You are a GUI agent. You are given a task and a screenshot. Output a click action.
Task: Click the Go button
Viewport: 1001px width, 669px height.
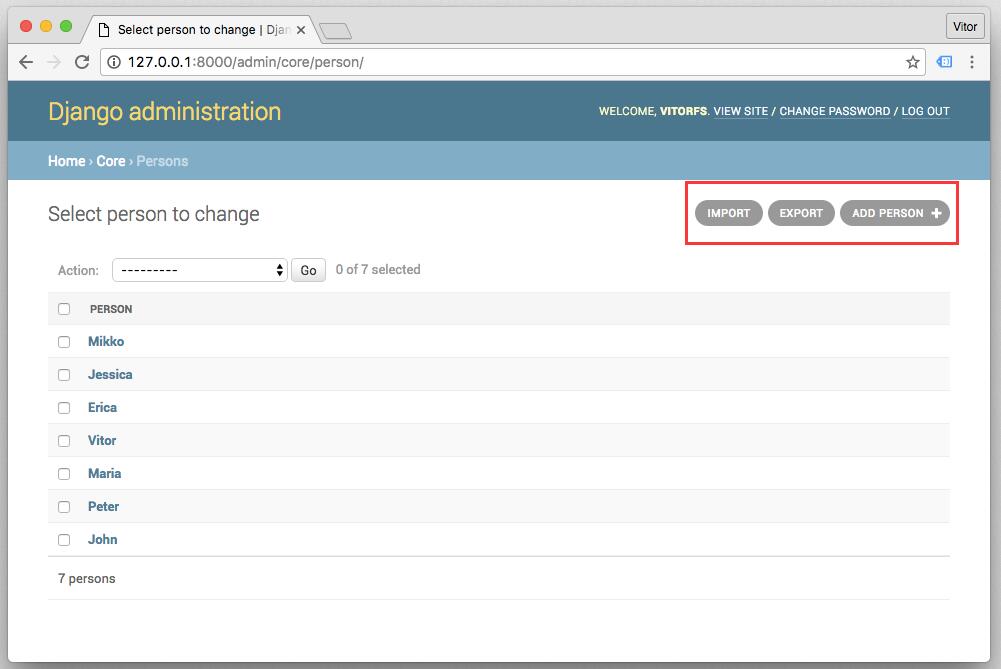308,270
